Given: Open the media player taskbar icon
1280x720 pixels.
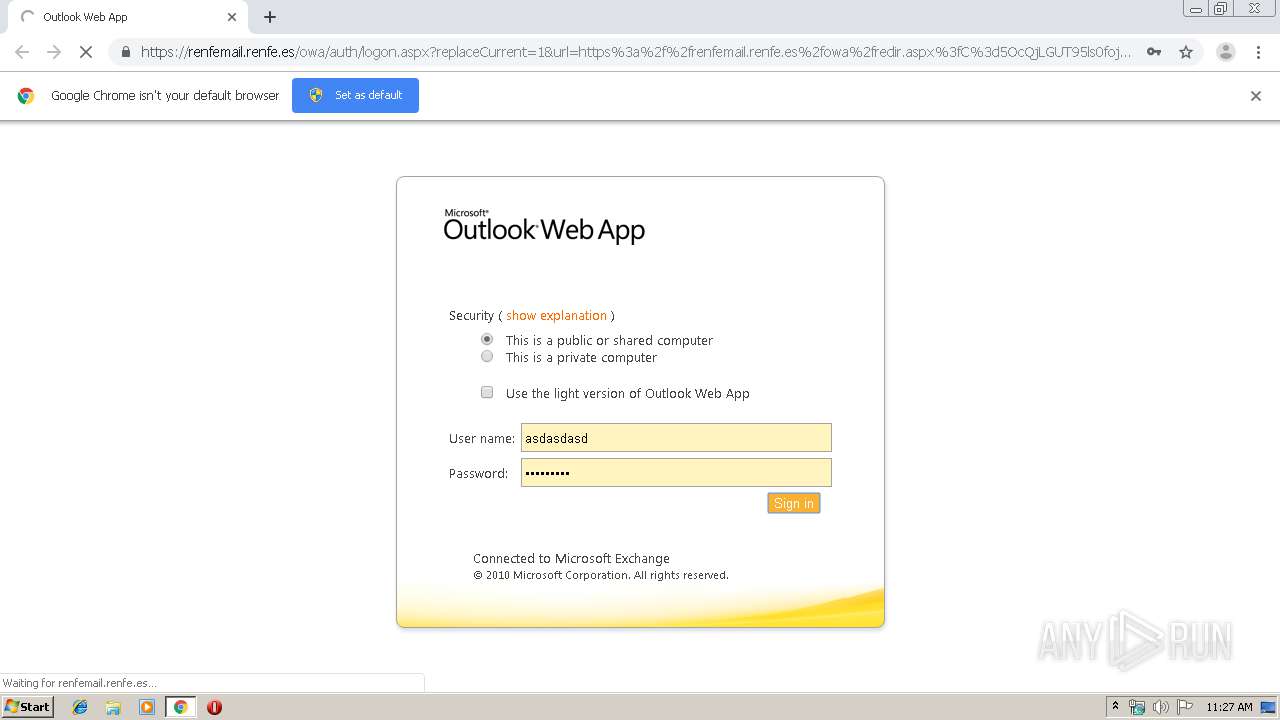Looking at the screenshot, I should point(147,707).
